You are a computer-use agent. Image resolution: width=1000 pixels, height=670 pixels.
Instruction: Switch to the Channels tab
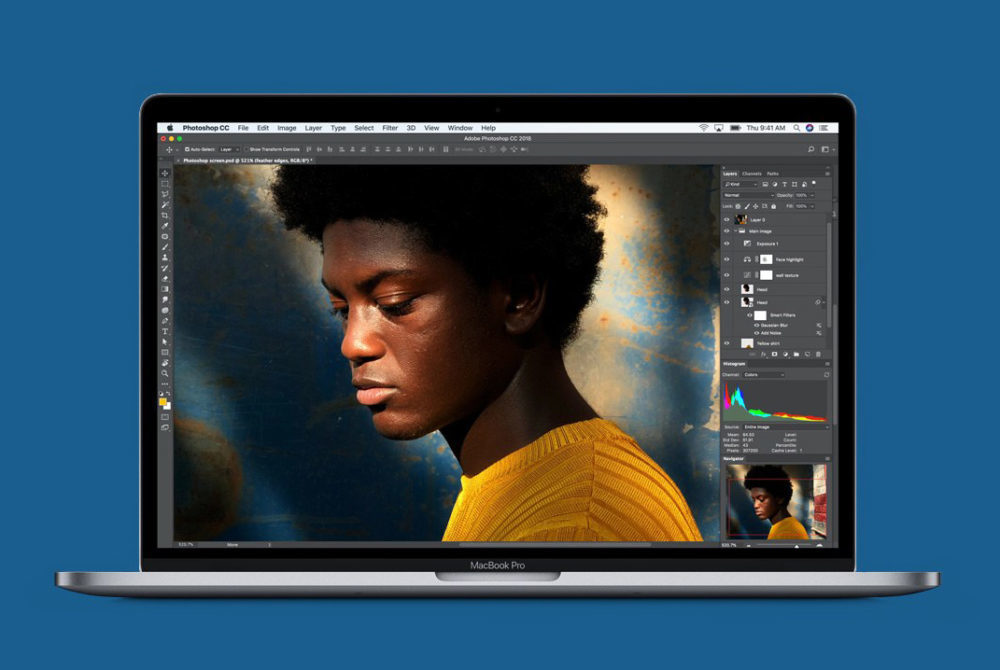751,174
